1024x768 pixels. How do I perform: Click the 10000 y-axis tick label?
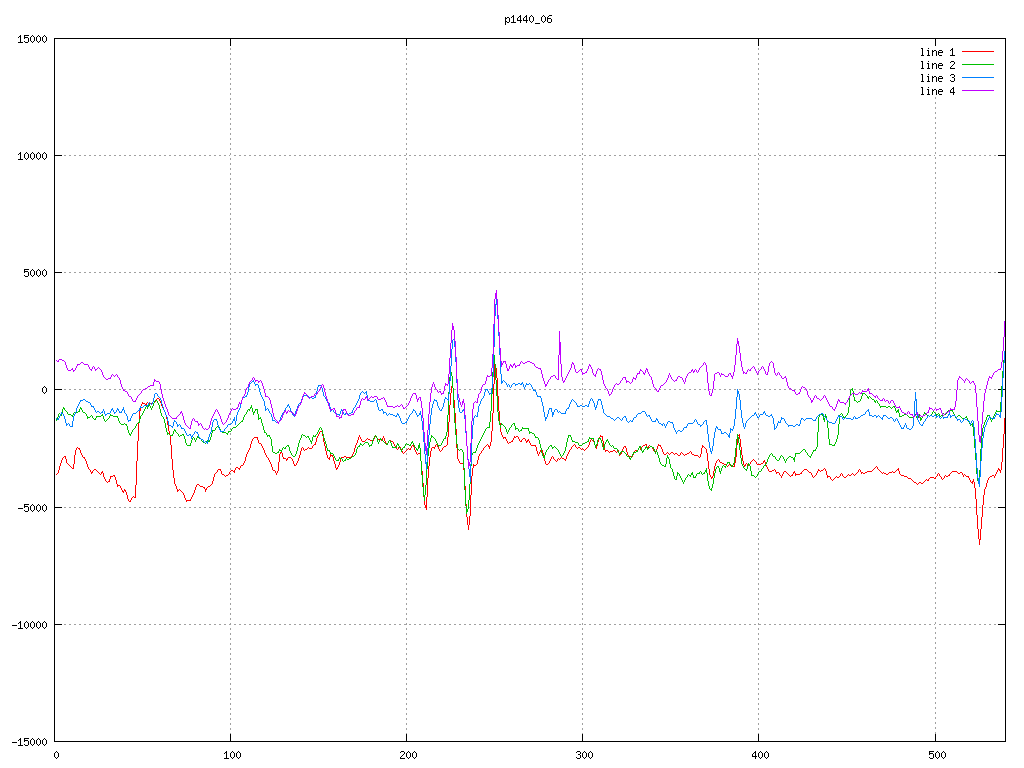31,156
